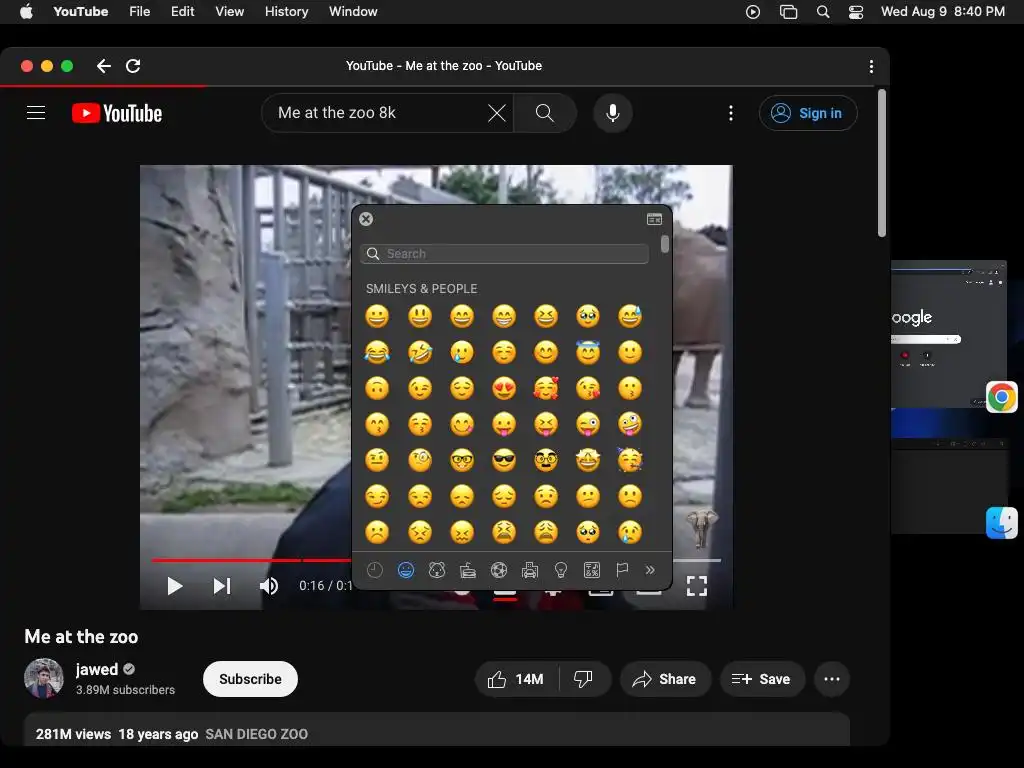Click the Sign in button
1024x768 pixels.
(808, 113)
